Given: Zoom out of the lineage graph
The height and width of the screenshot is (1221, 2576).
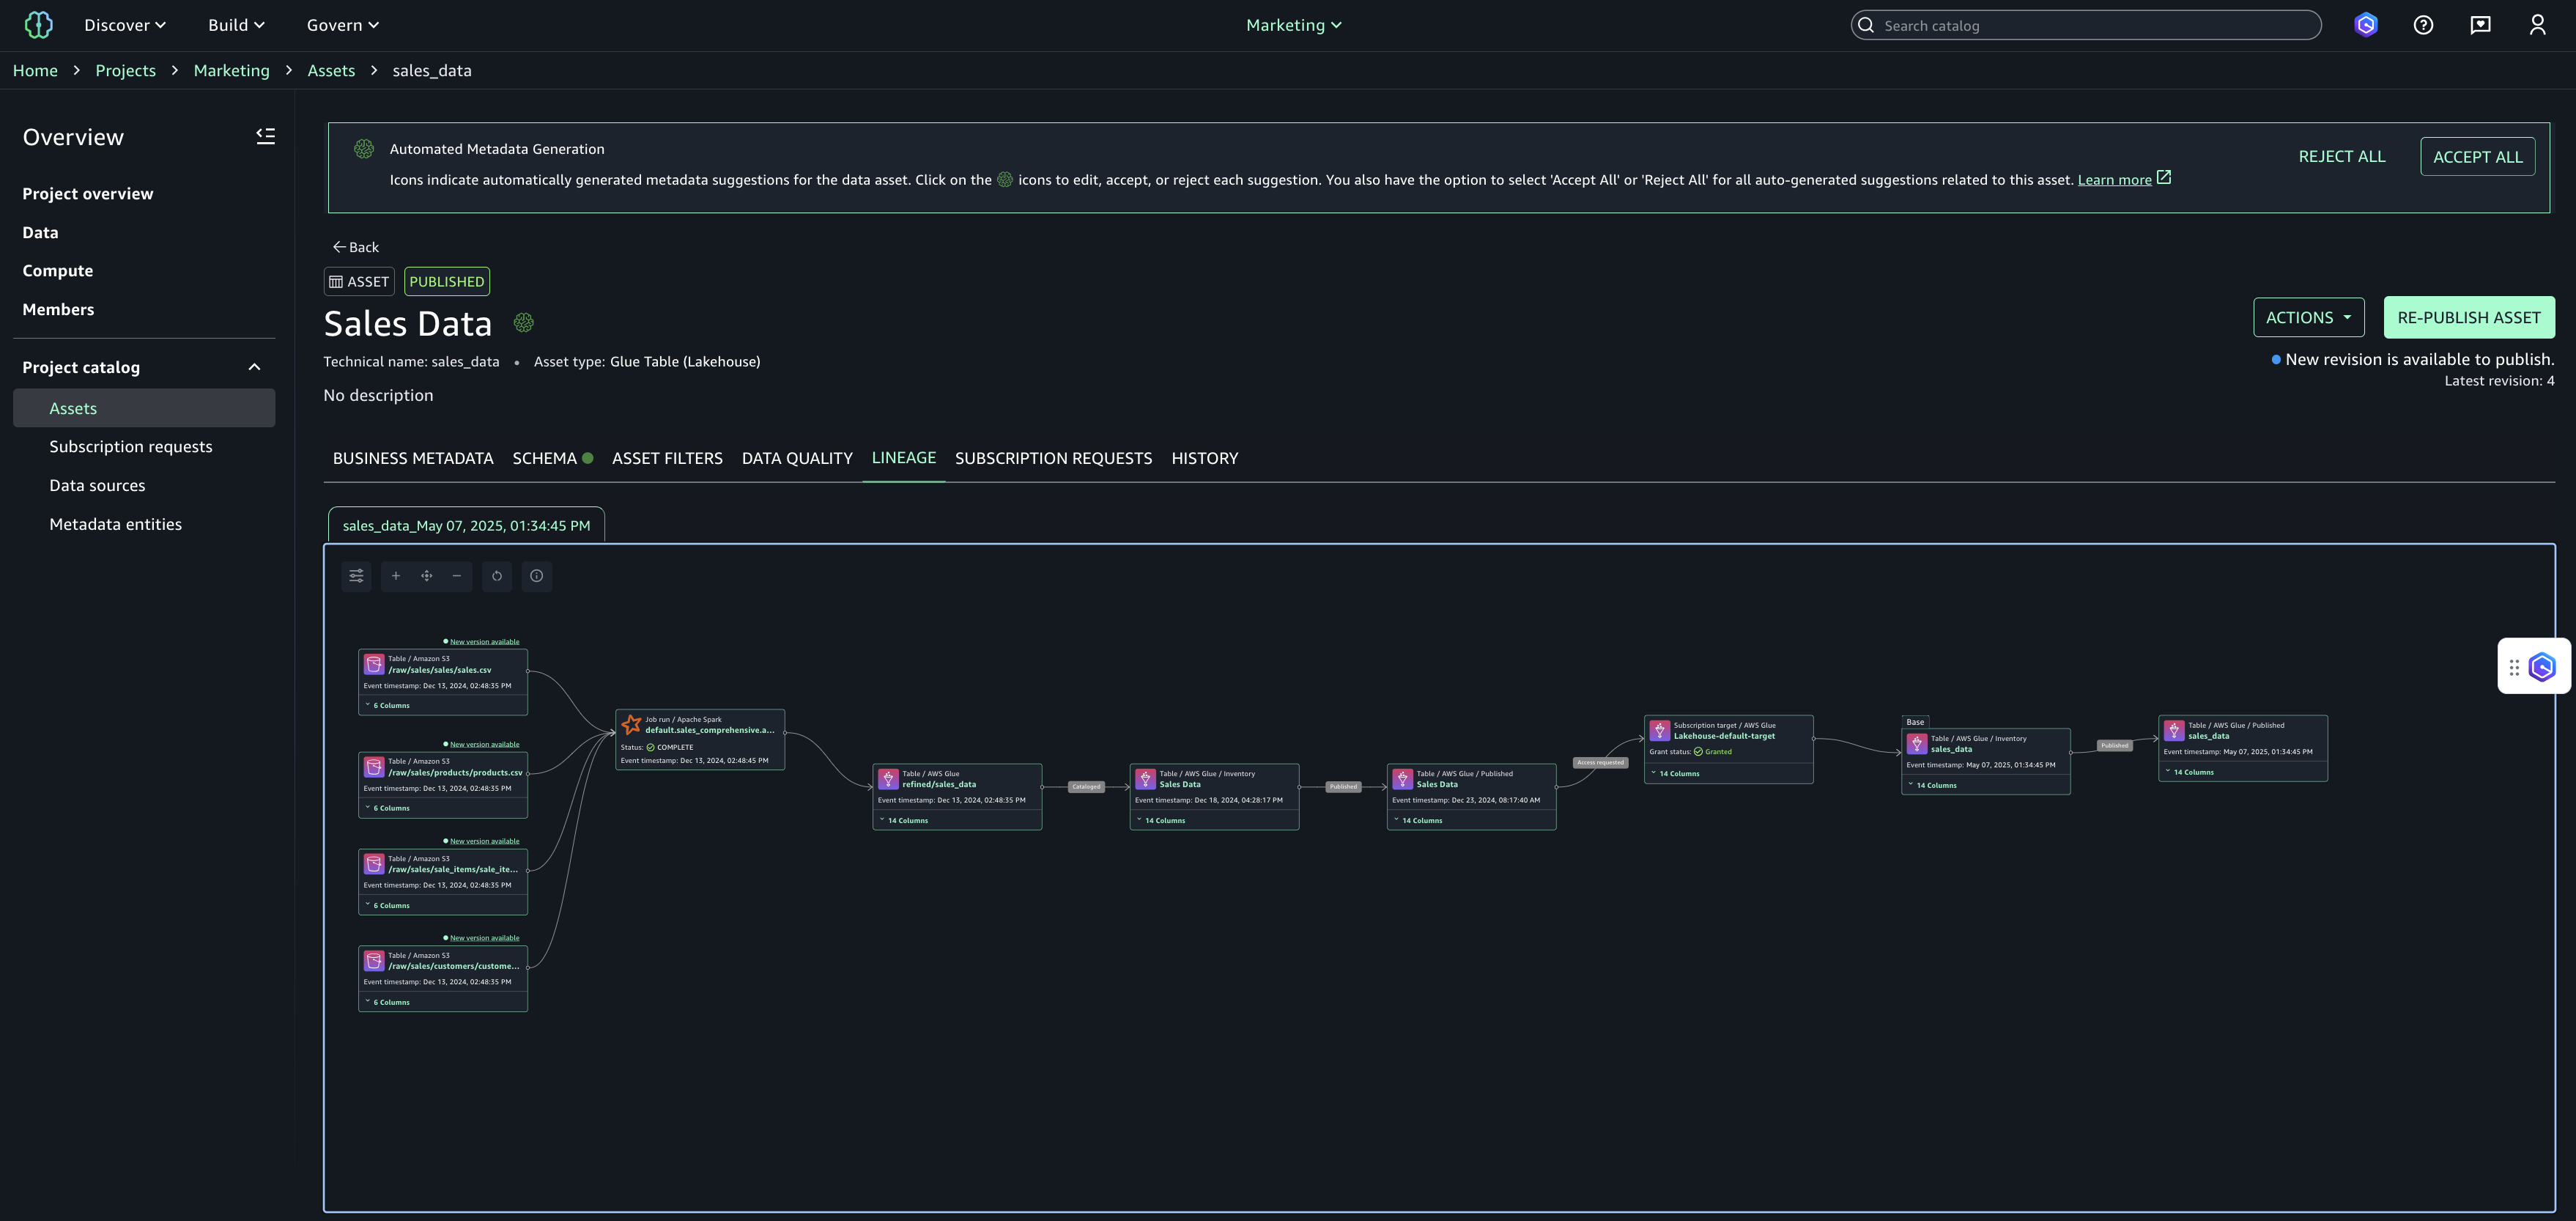Looking at the screenshot, I should [x=457, y=576].
